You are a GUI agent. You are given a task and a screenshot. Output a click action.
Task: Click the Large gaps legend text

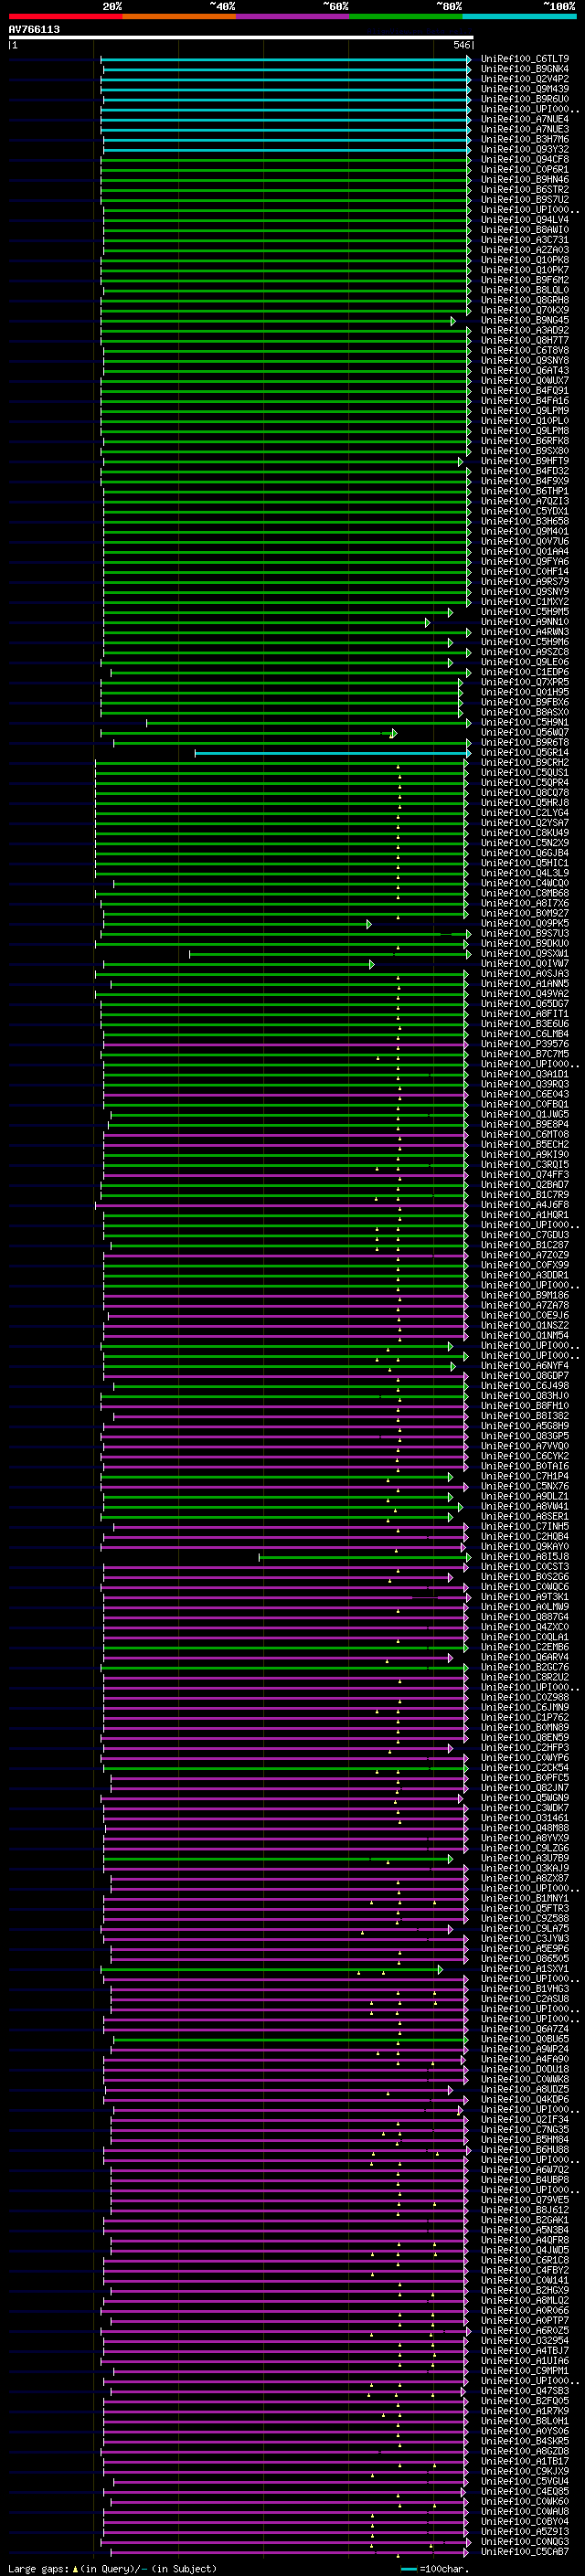pos(39,2568)
